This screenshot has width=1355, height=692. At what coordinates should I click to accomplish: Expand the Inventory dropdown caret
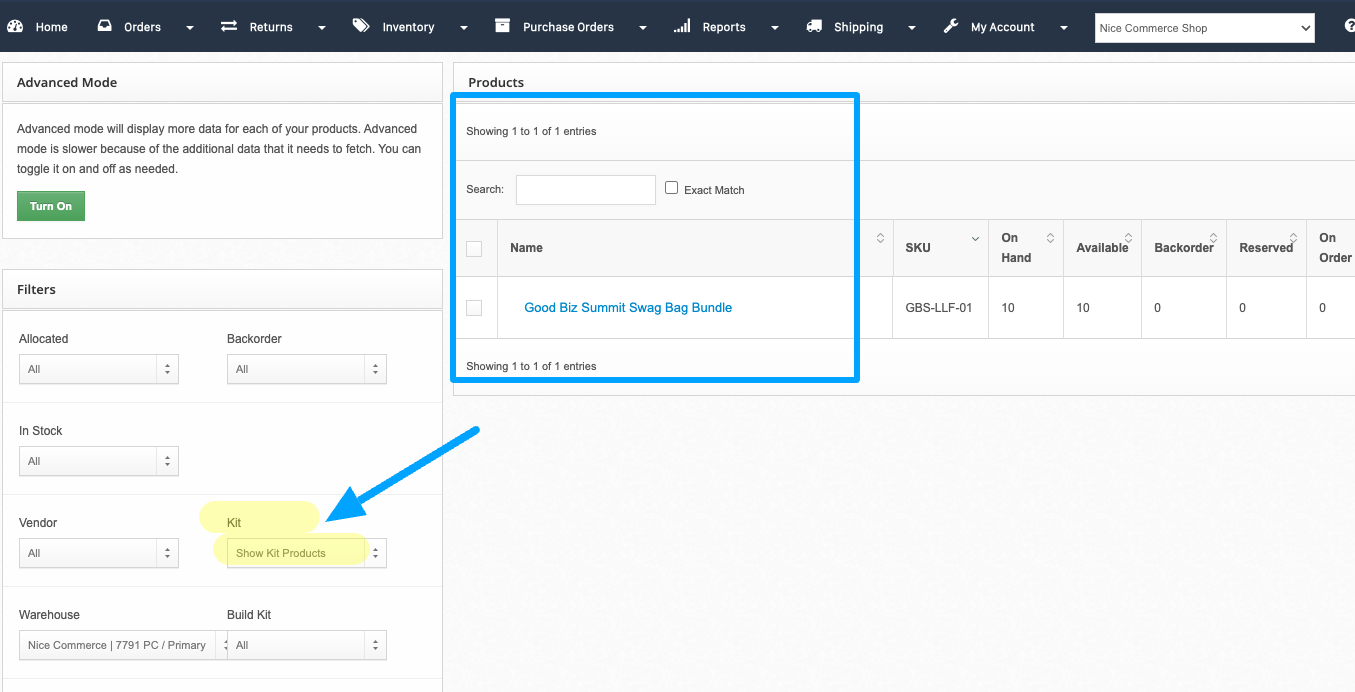(x=464, y=28)
